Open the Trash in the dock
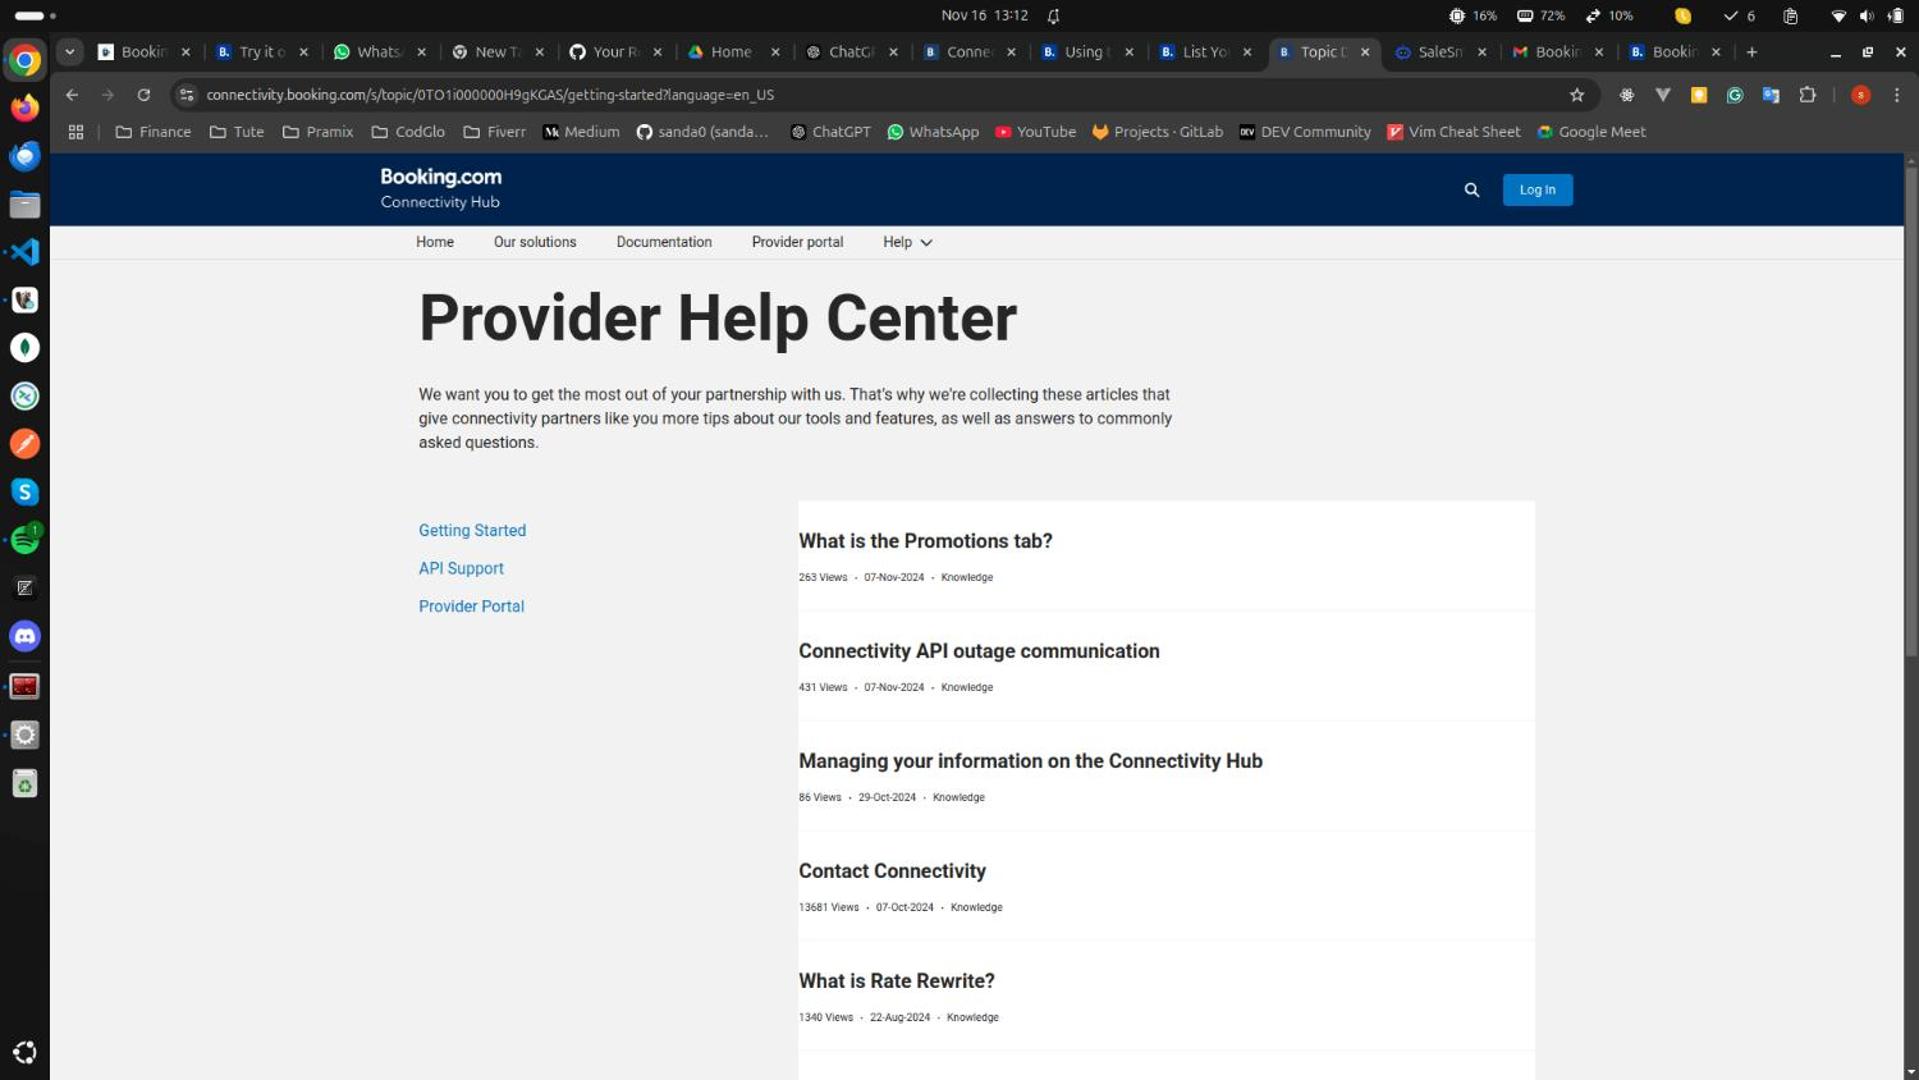 pyautogui.click(x=25, y=784)
